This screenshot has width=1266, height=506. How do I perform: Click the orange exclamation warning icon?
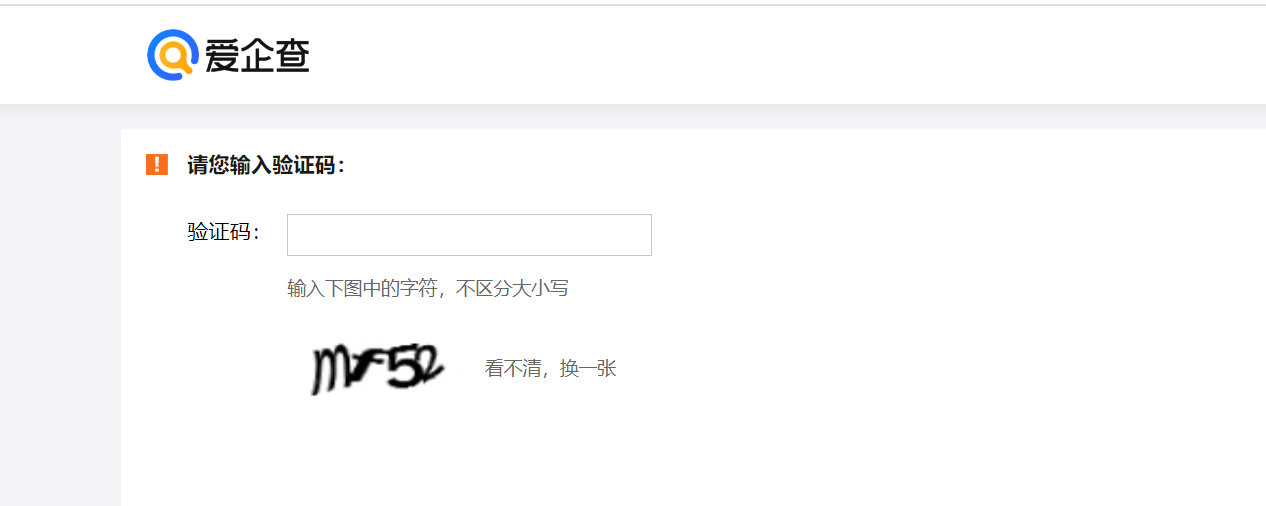157,165
